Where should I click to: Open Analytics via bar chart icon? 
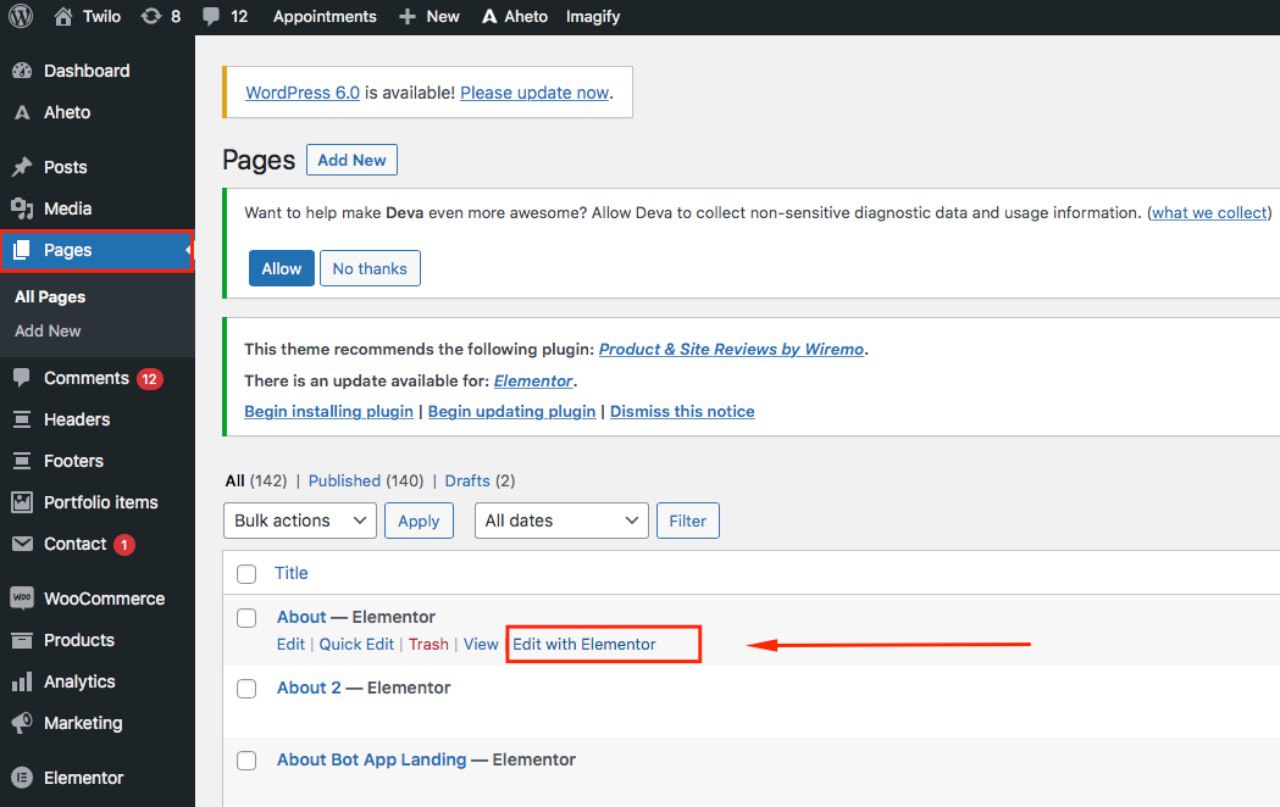22,681
